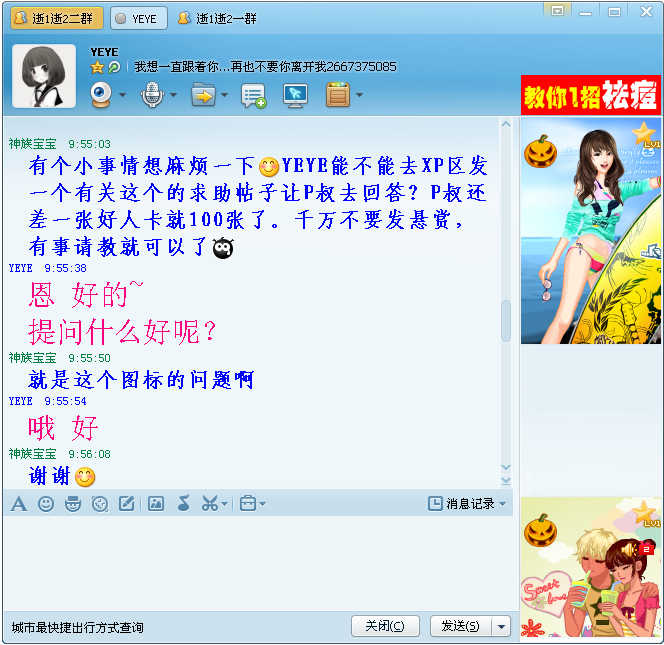
Task: Click the yellow star level icon under YEYE
Action: 97,67
